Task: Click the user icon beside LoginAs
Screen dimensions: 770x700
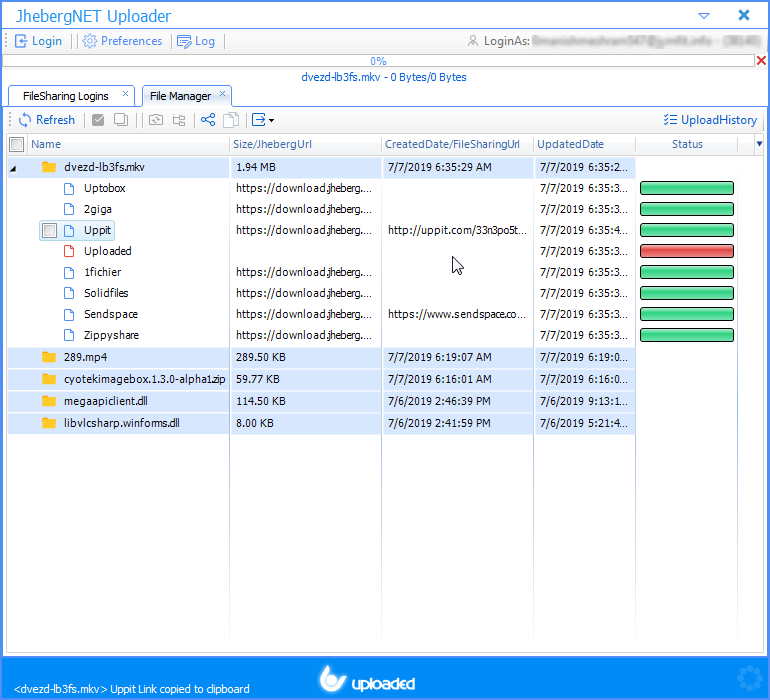Action: pos(472,41)
